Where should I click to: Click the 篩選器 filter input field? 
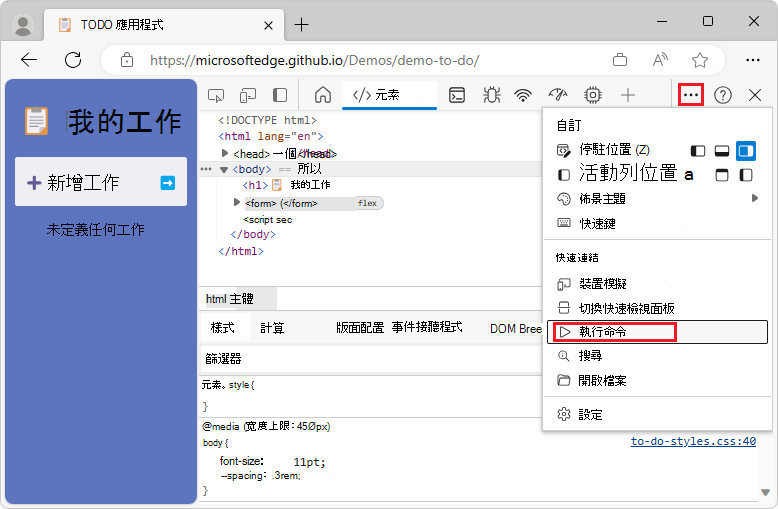click(x=371, y=359)
